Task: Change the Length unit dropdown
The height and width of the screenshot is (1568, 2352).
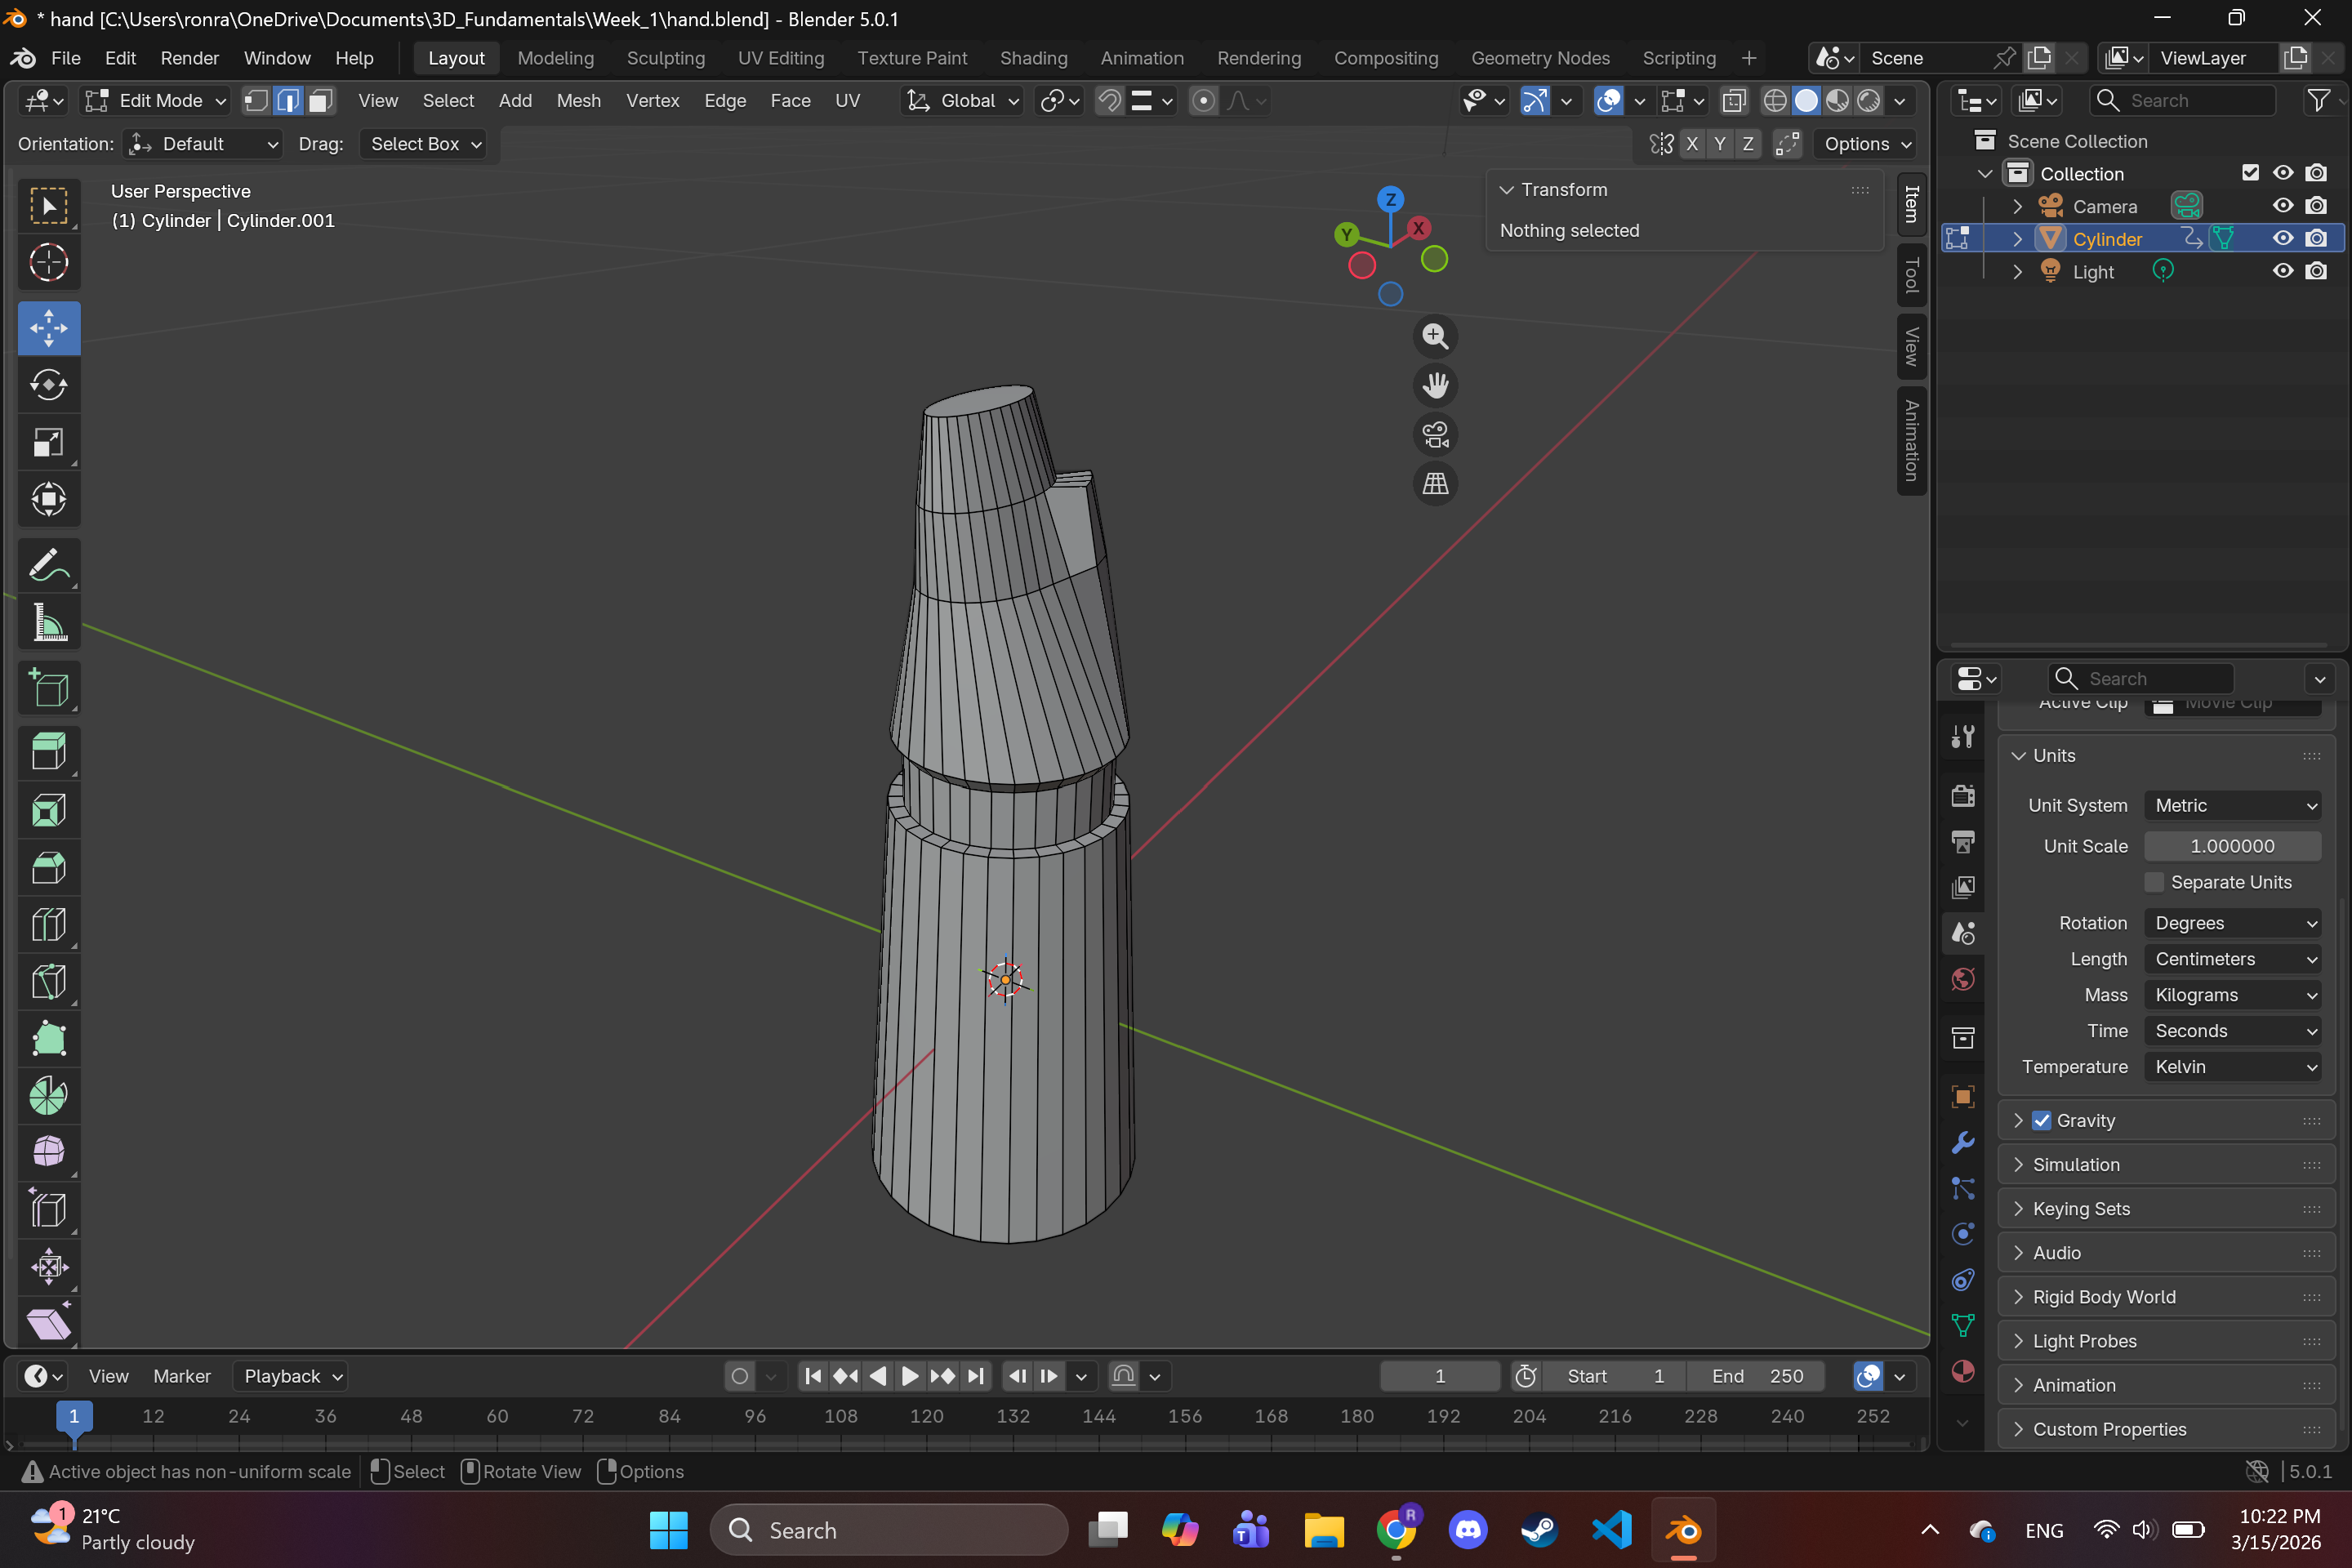Action: [x=2232, y=959]
